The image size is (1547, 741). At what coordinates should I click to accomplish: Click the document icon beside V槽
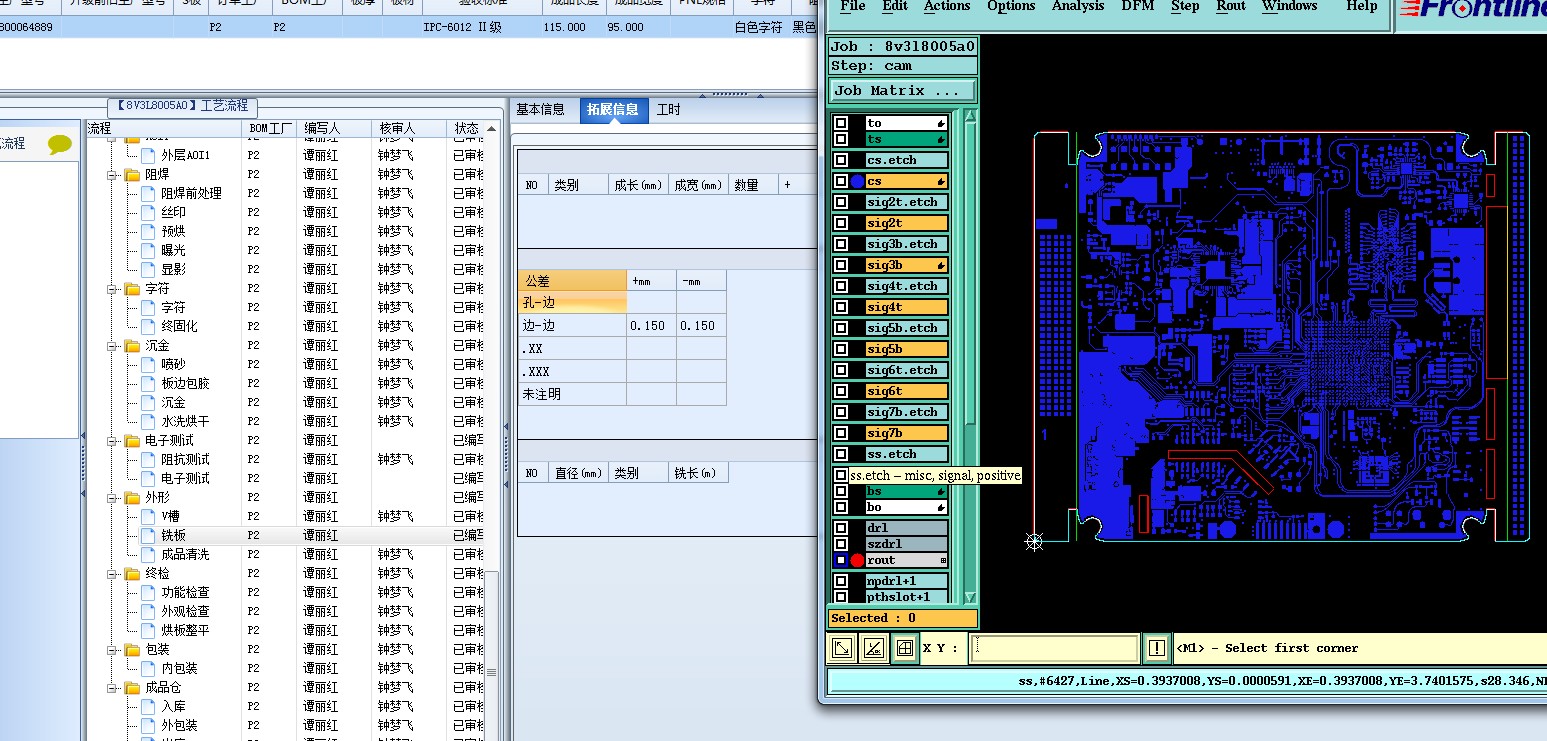148,516
